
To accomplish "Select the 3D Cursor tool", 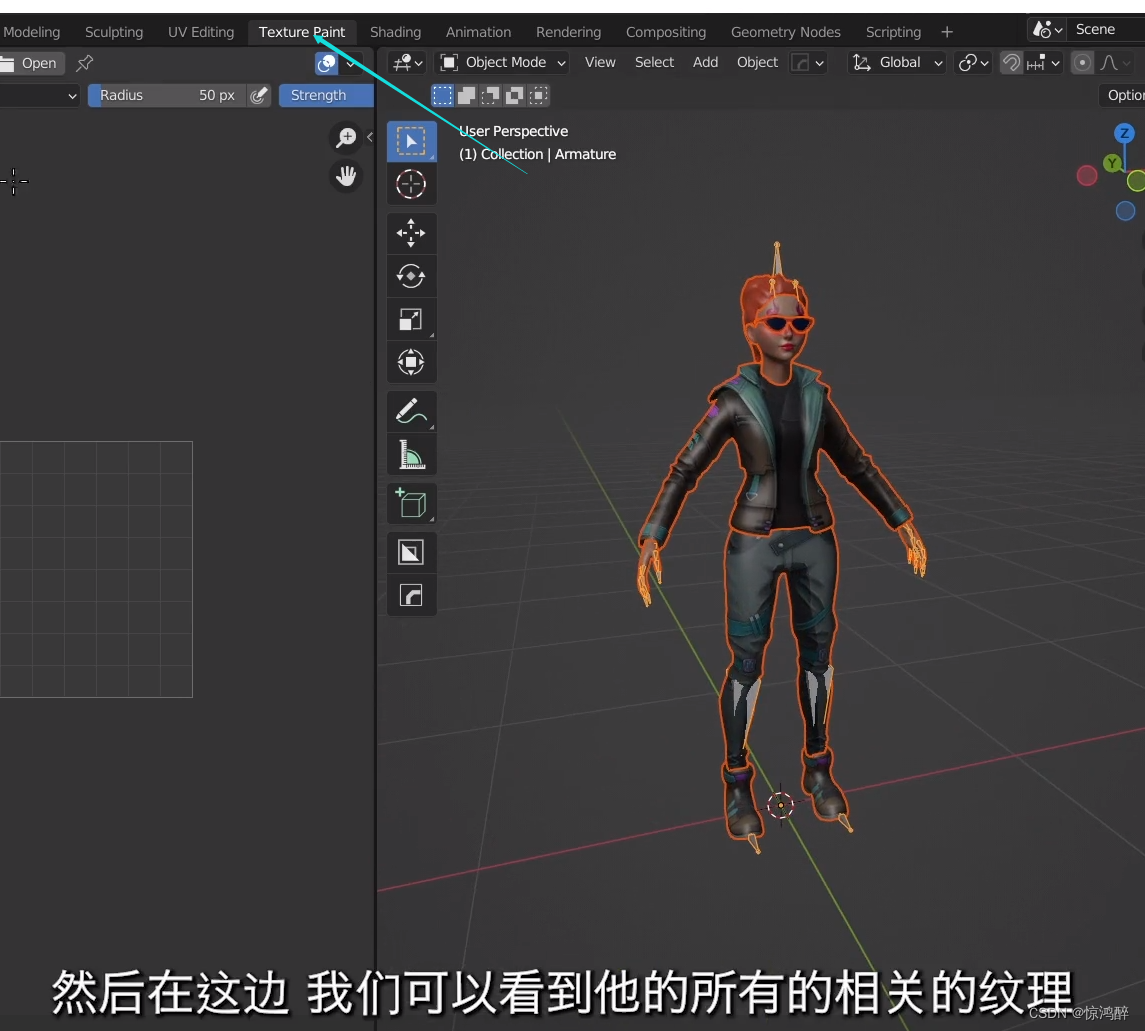I will [x=411, y=184].
